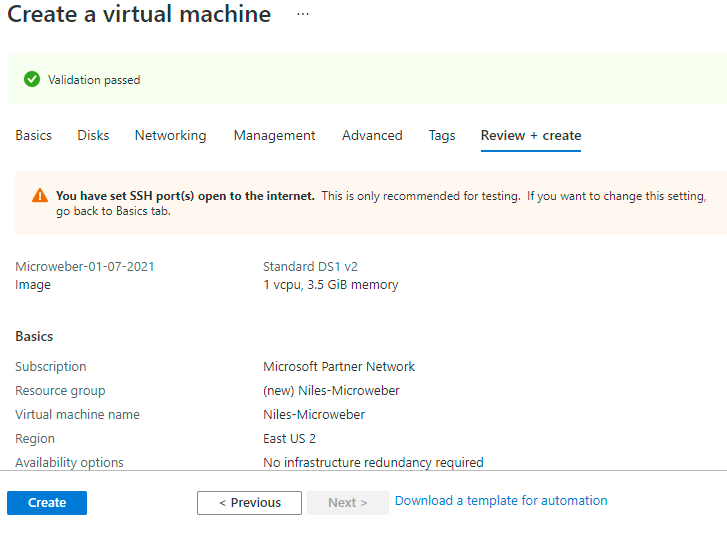
Task: Select the Microsoft Partner Network subscription value
Action: pyautogui.click(x=339, y=367)
